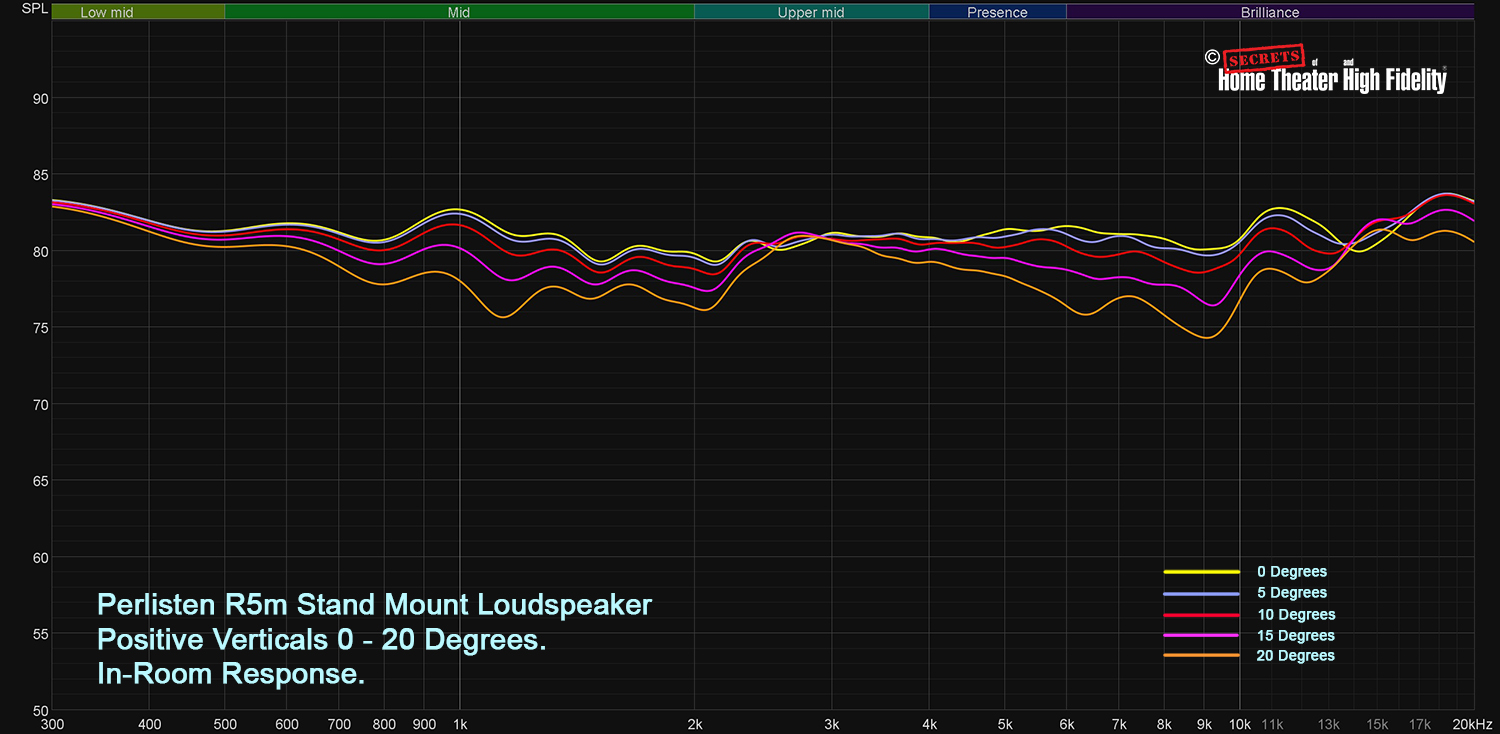Click the Secrets Home Theater logo watermark

click(1332, 72)
